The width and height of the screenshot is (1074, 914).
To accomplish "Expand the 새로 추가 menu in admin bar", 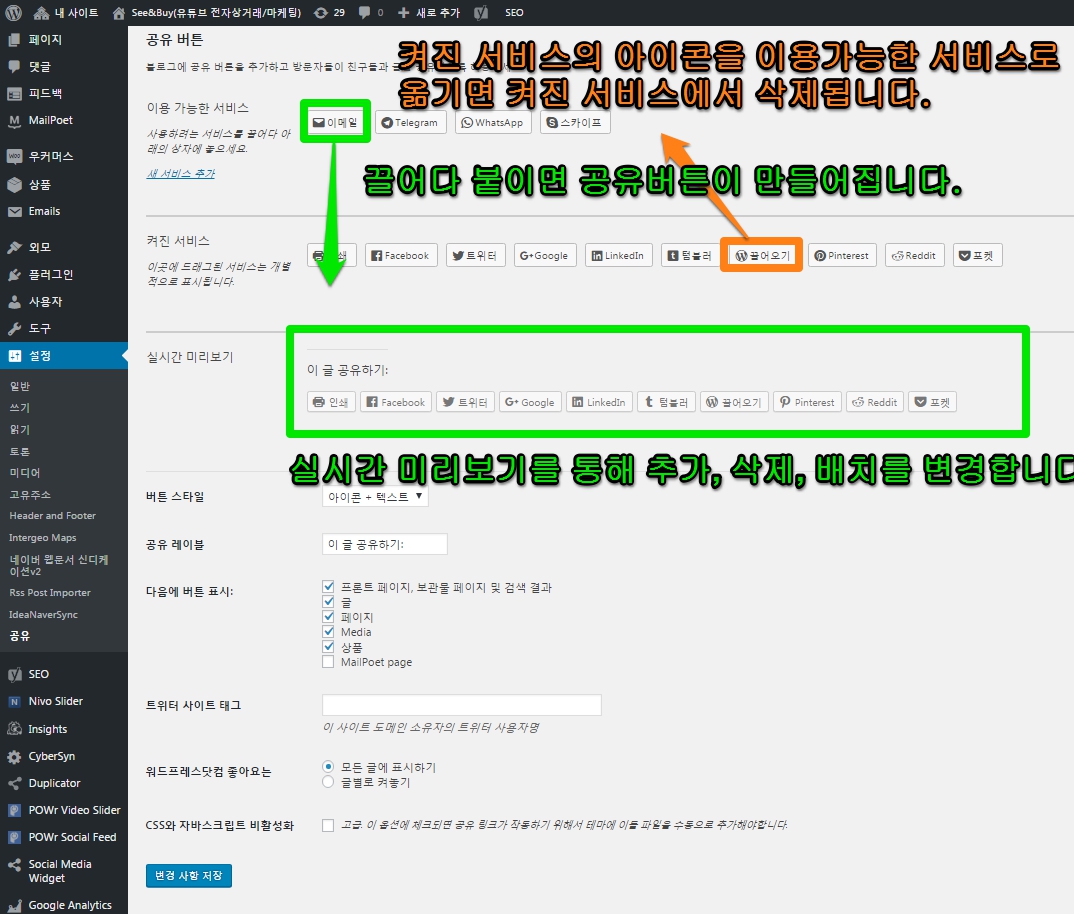I will pyautogui.click(x=429, y=13).
